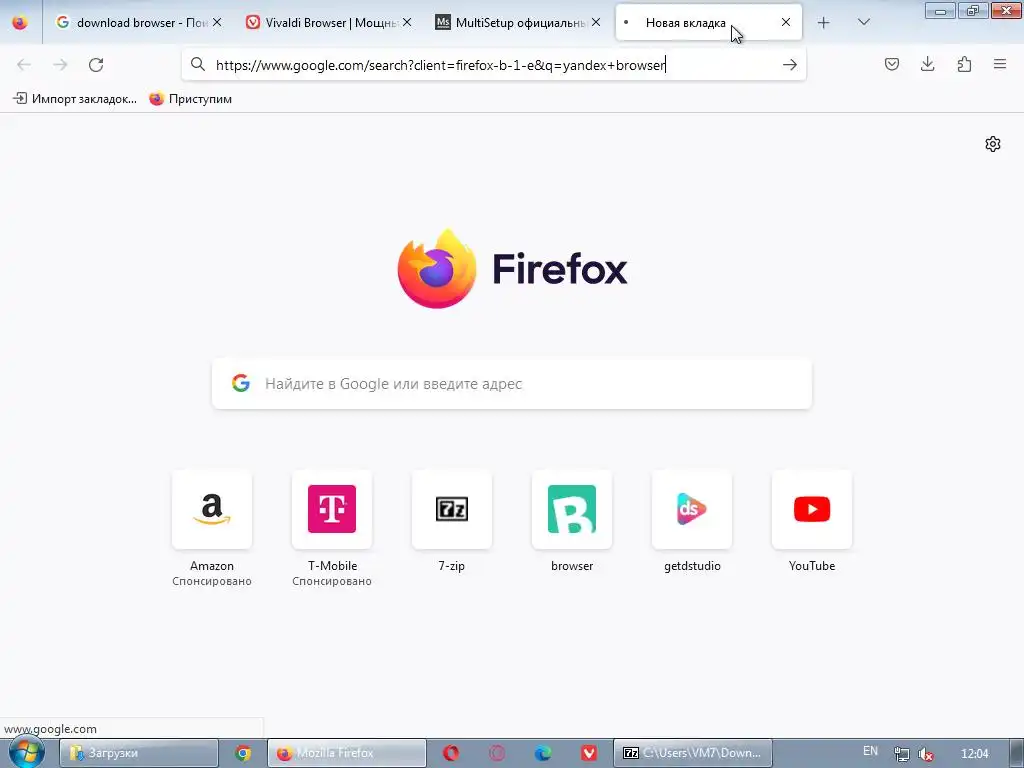This screenshot has width=1024, height=768.
Task: Click the address bar search magnifier icon
Action: click(198, 64)
